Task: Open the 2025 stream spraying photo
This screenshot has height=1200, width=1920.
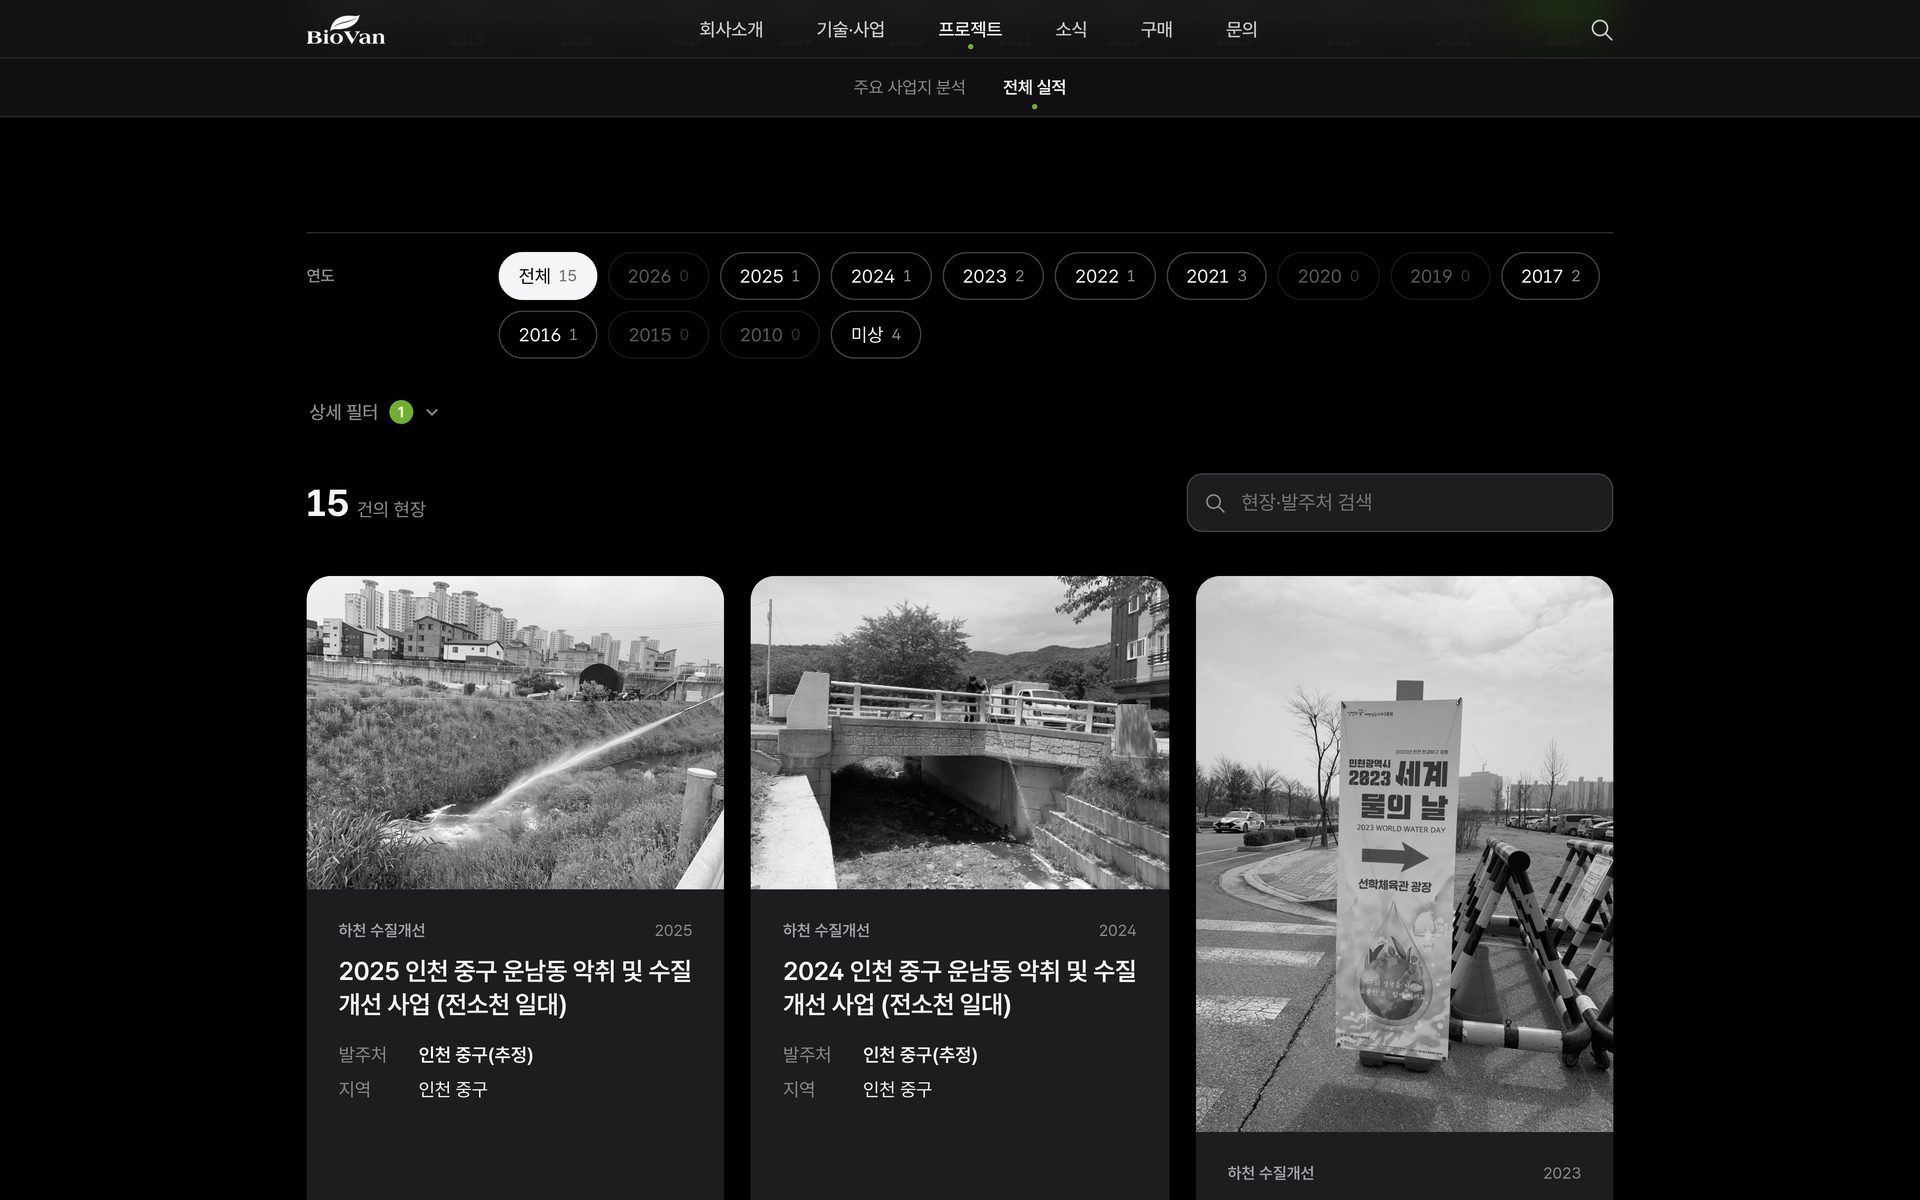Action: point(515,732)
